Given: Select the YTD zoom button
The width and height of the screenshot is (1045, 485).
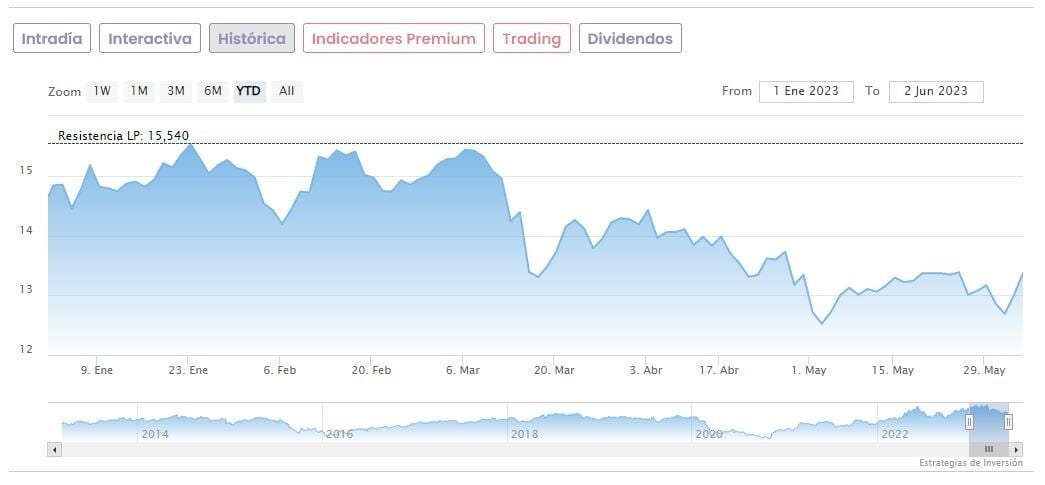Looking at the screenshot, I should pos(248,91).
